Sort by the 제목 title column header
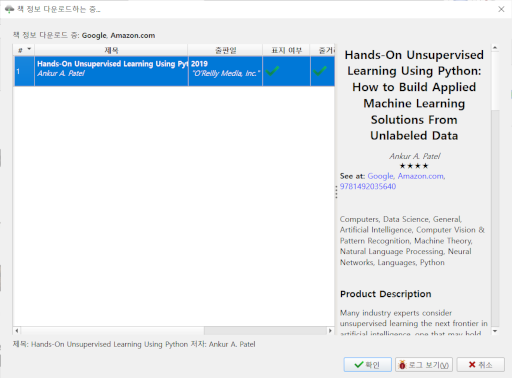This screenshot has width=512, height=378. (111, 50)
